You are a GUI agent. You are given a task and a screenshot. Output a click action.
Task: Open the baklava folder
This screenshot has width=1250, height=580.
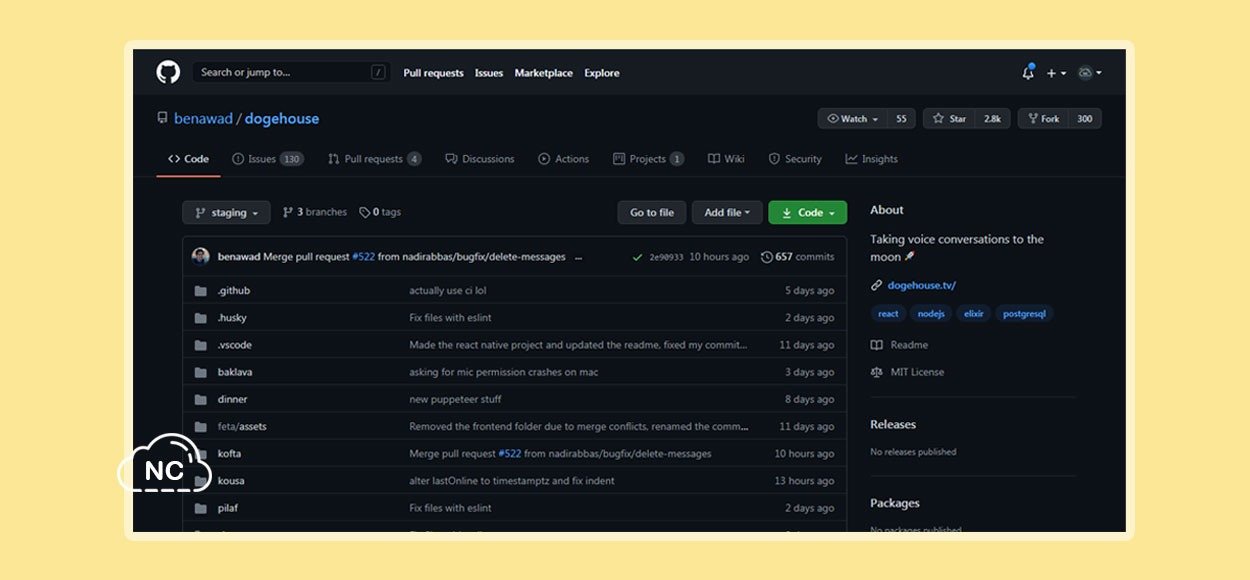coord(235,372)
